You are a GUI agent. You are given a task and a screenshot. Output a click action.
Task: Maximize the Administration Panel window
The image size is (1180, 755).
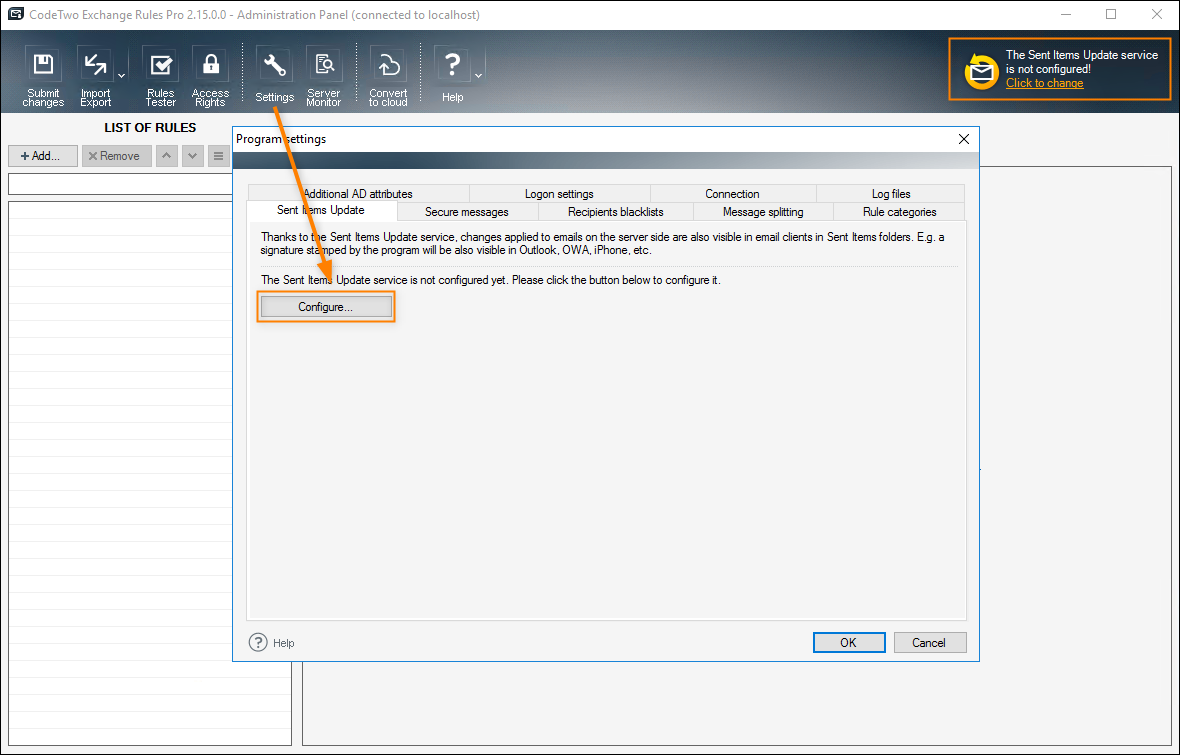coord(1111,14)
